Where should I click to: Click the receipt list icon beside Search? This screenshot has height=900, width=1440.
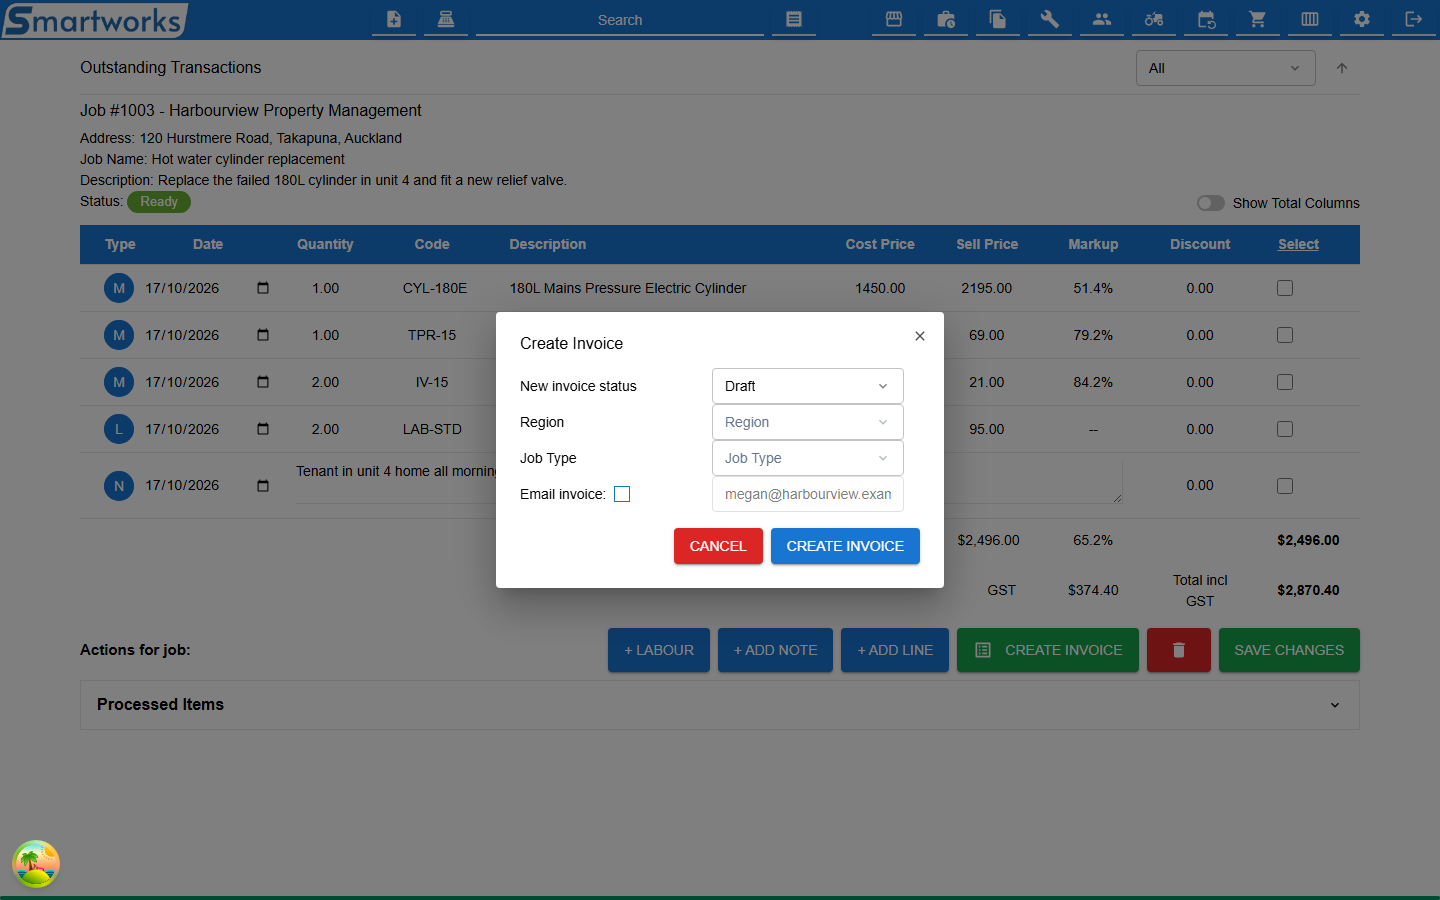click(794, 19)
